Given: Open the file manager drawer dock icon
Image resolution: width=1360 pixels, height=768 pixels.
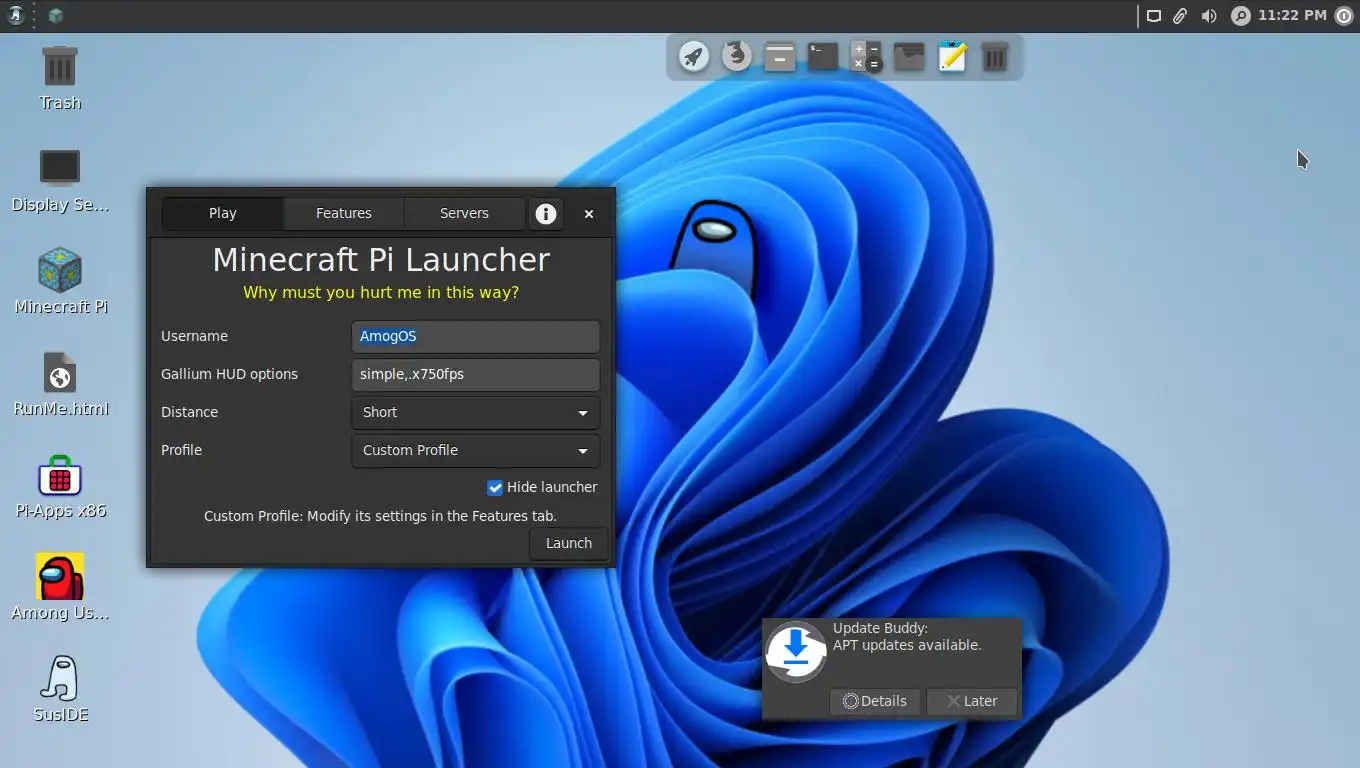Looking at the screenshot, I should [x=780, y=56].
